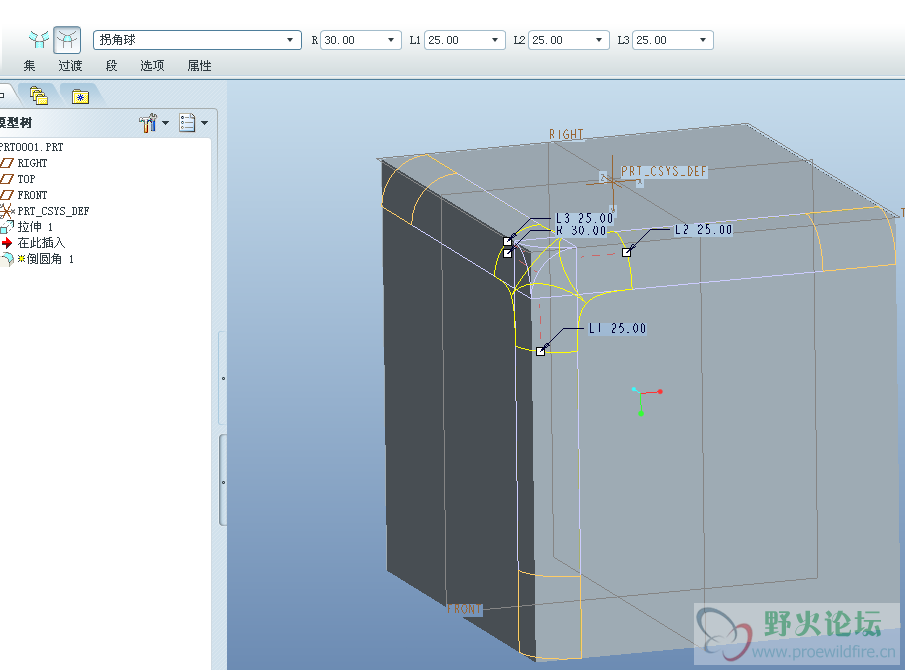
Task: Click the RIGHT datum label in the viewport
Action: pyautogui.click(x=566, y=134)
